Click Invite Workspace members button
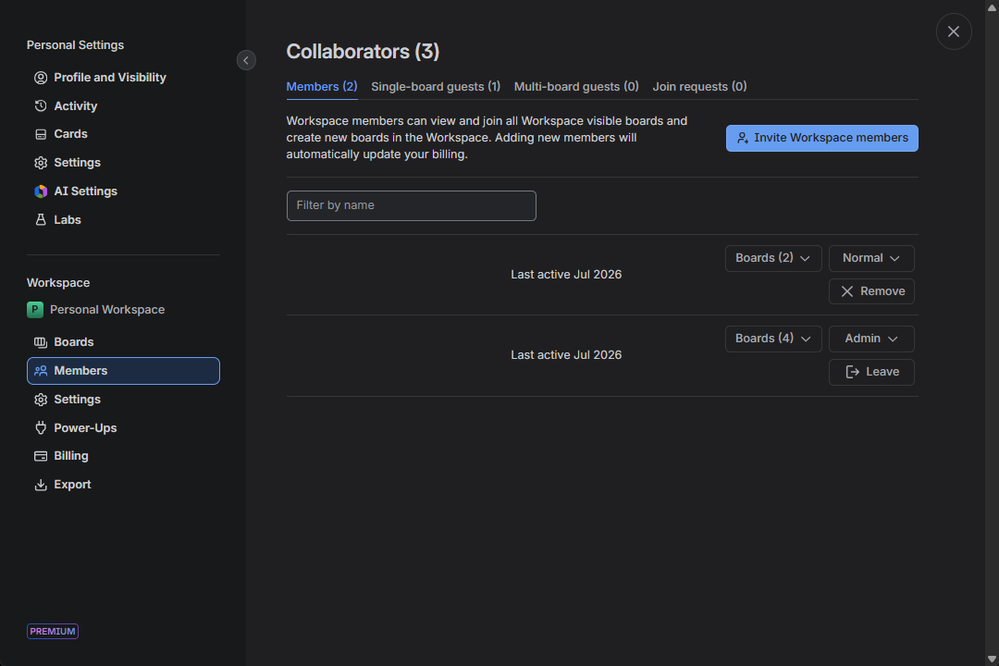The image size is (999, 666). coord(822,138)
